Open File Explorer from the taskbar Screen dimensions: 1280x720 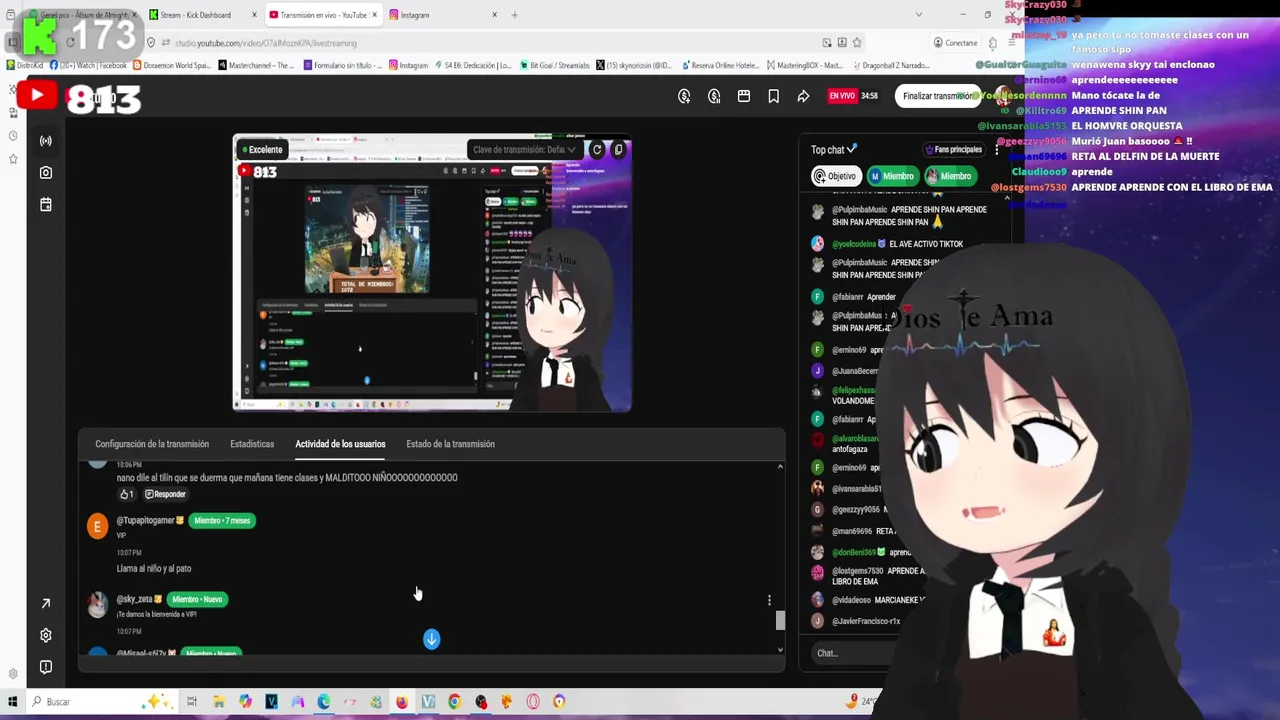(x=218, y=702)
